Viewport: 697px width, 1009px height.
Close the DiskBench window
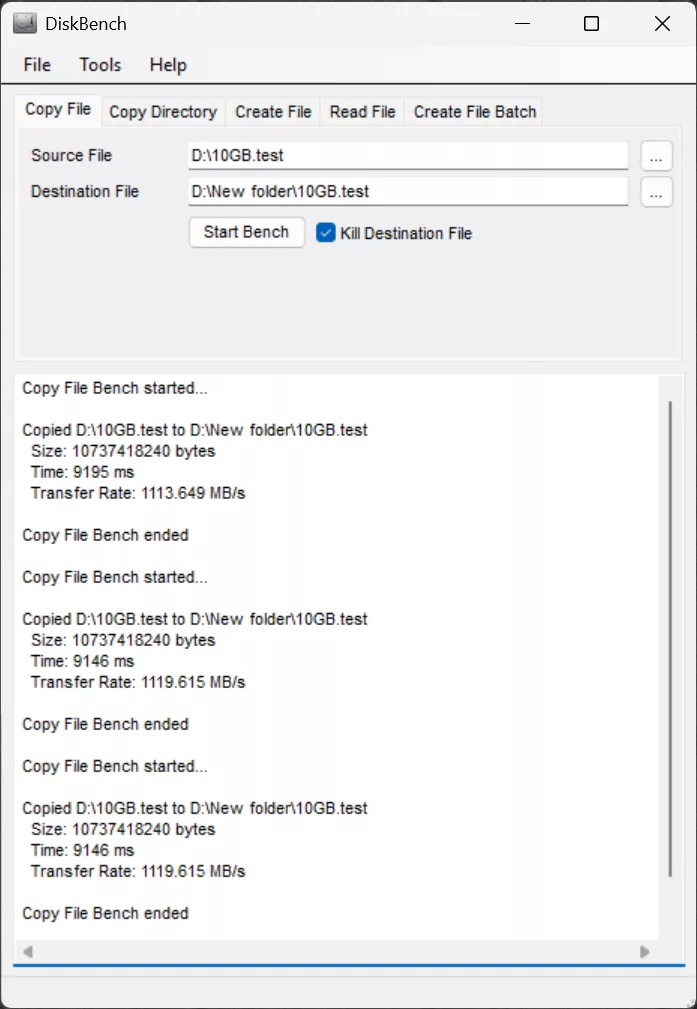pos(662,24)
